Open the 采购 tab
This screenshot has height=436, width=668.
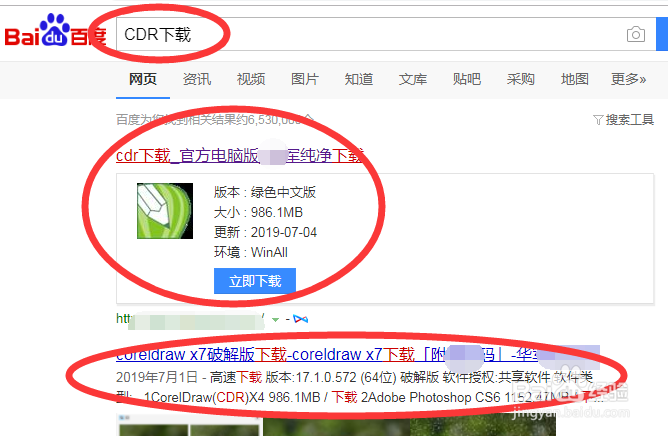pyautogui.click(x=521, y=79)
